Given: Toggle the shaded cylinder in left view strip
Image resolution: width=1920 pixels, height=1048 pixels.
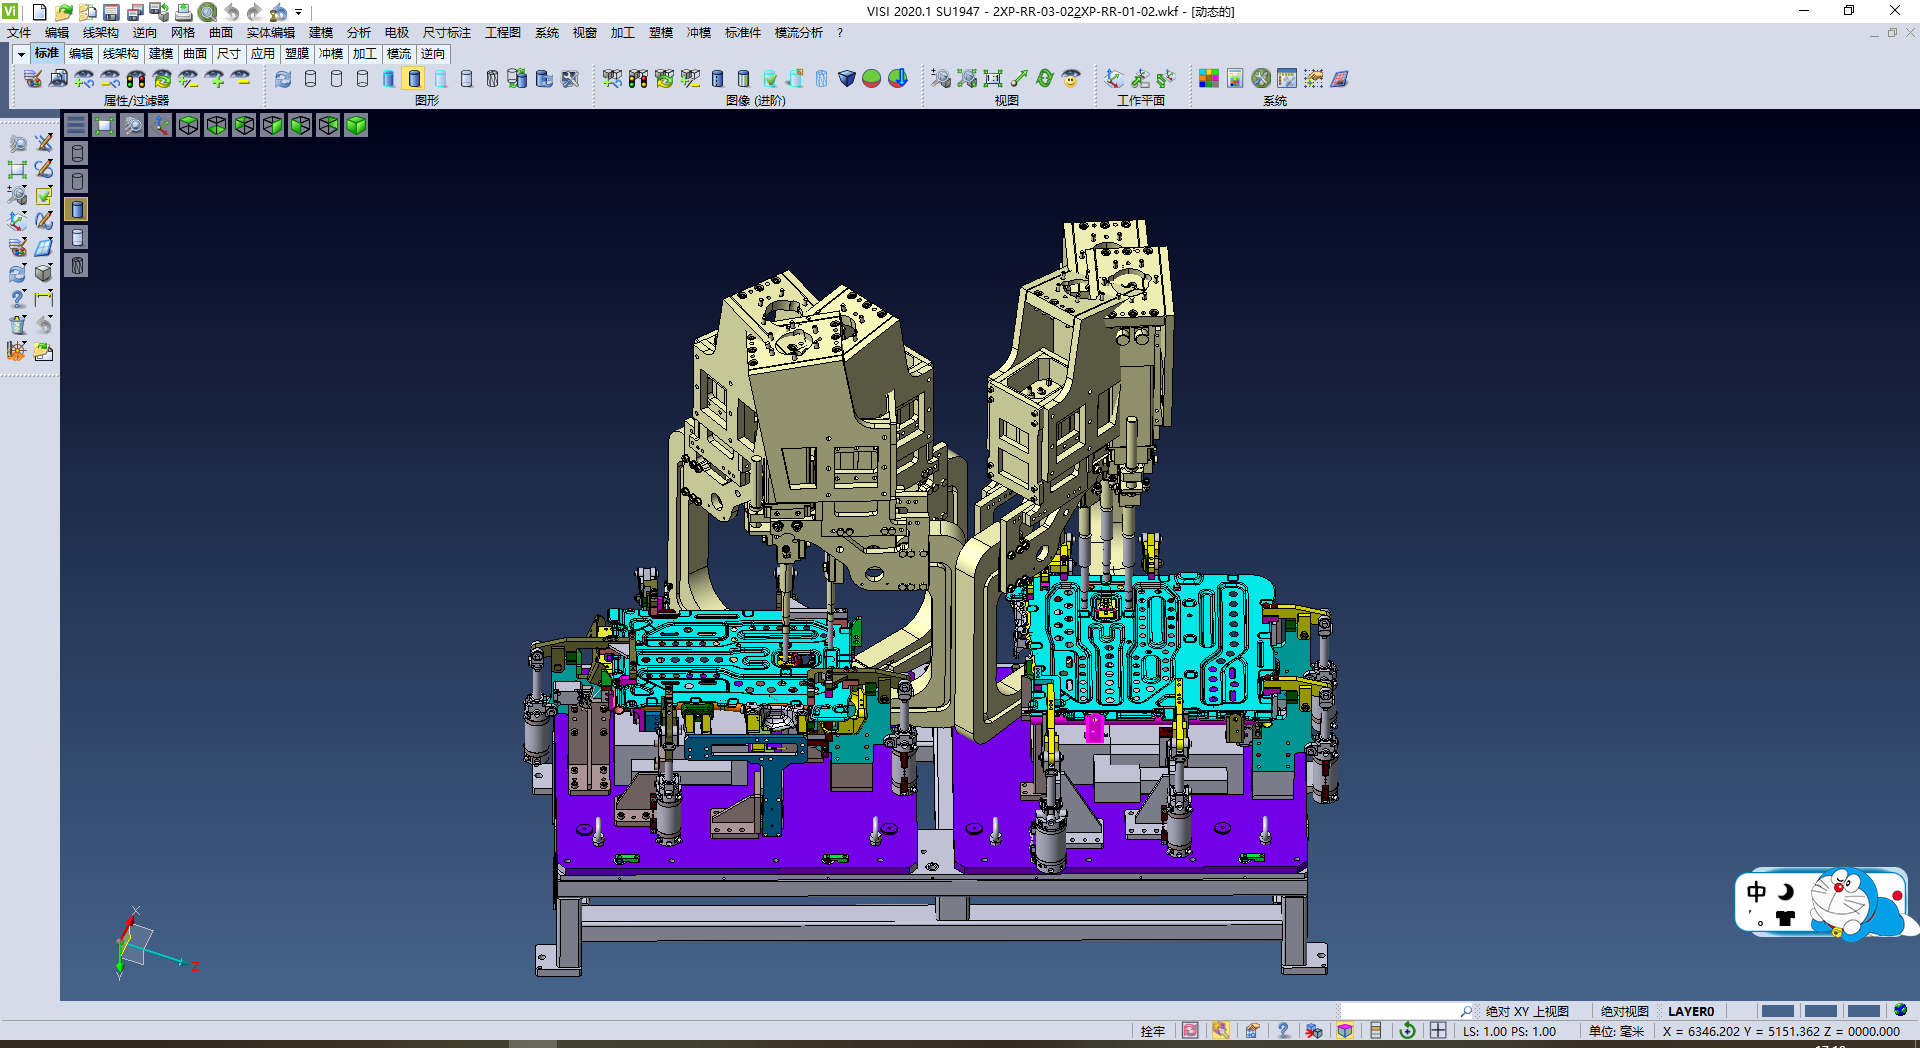Looking at the screenshot, I should pyautogui.click(x=77, y=209).
